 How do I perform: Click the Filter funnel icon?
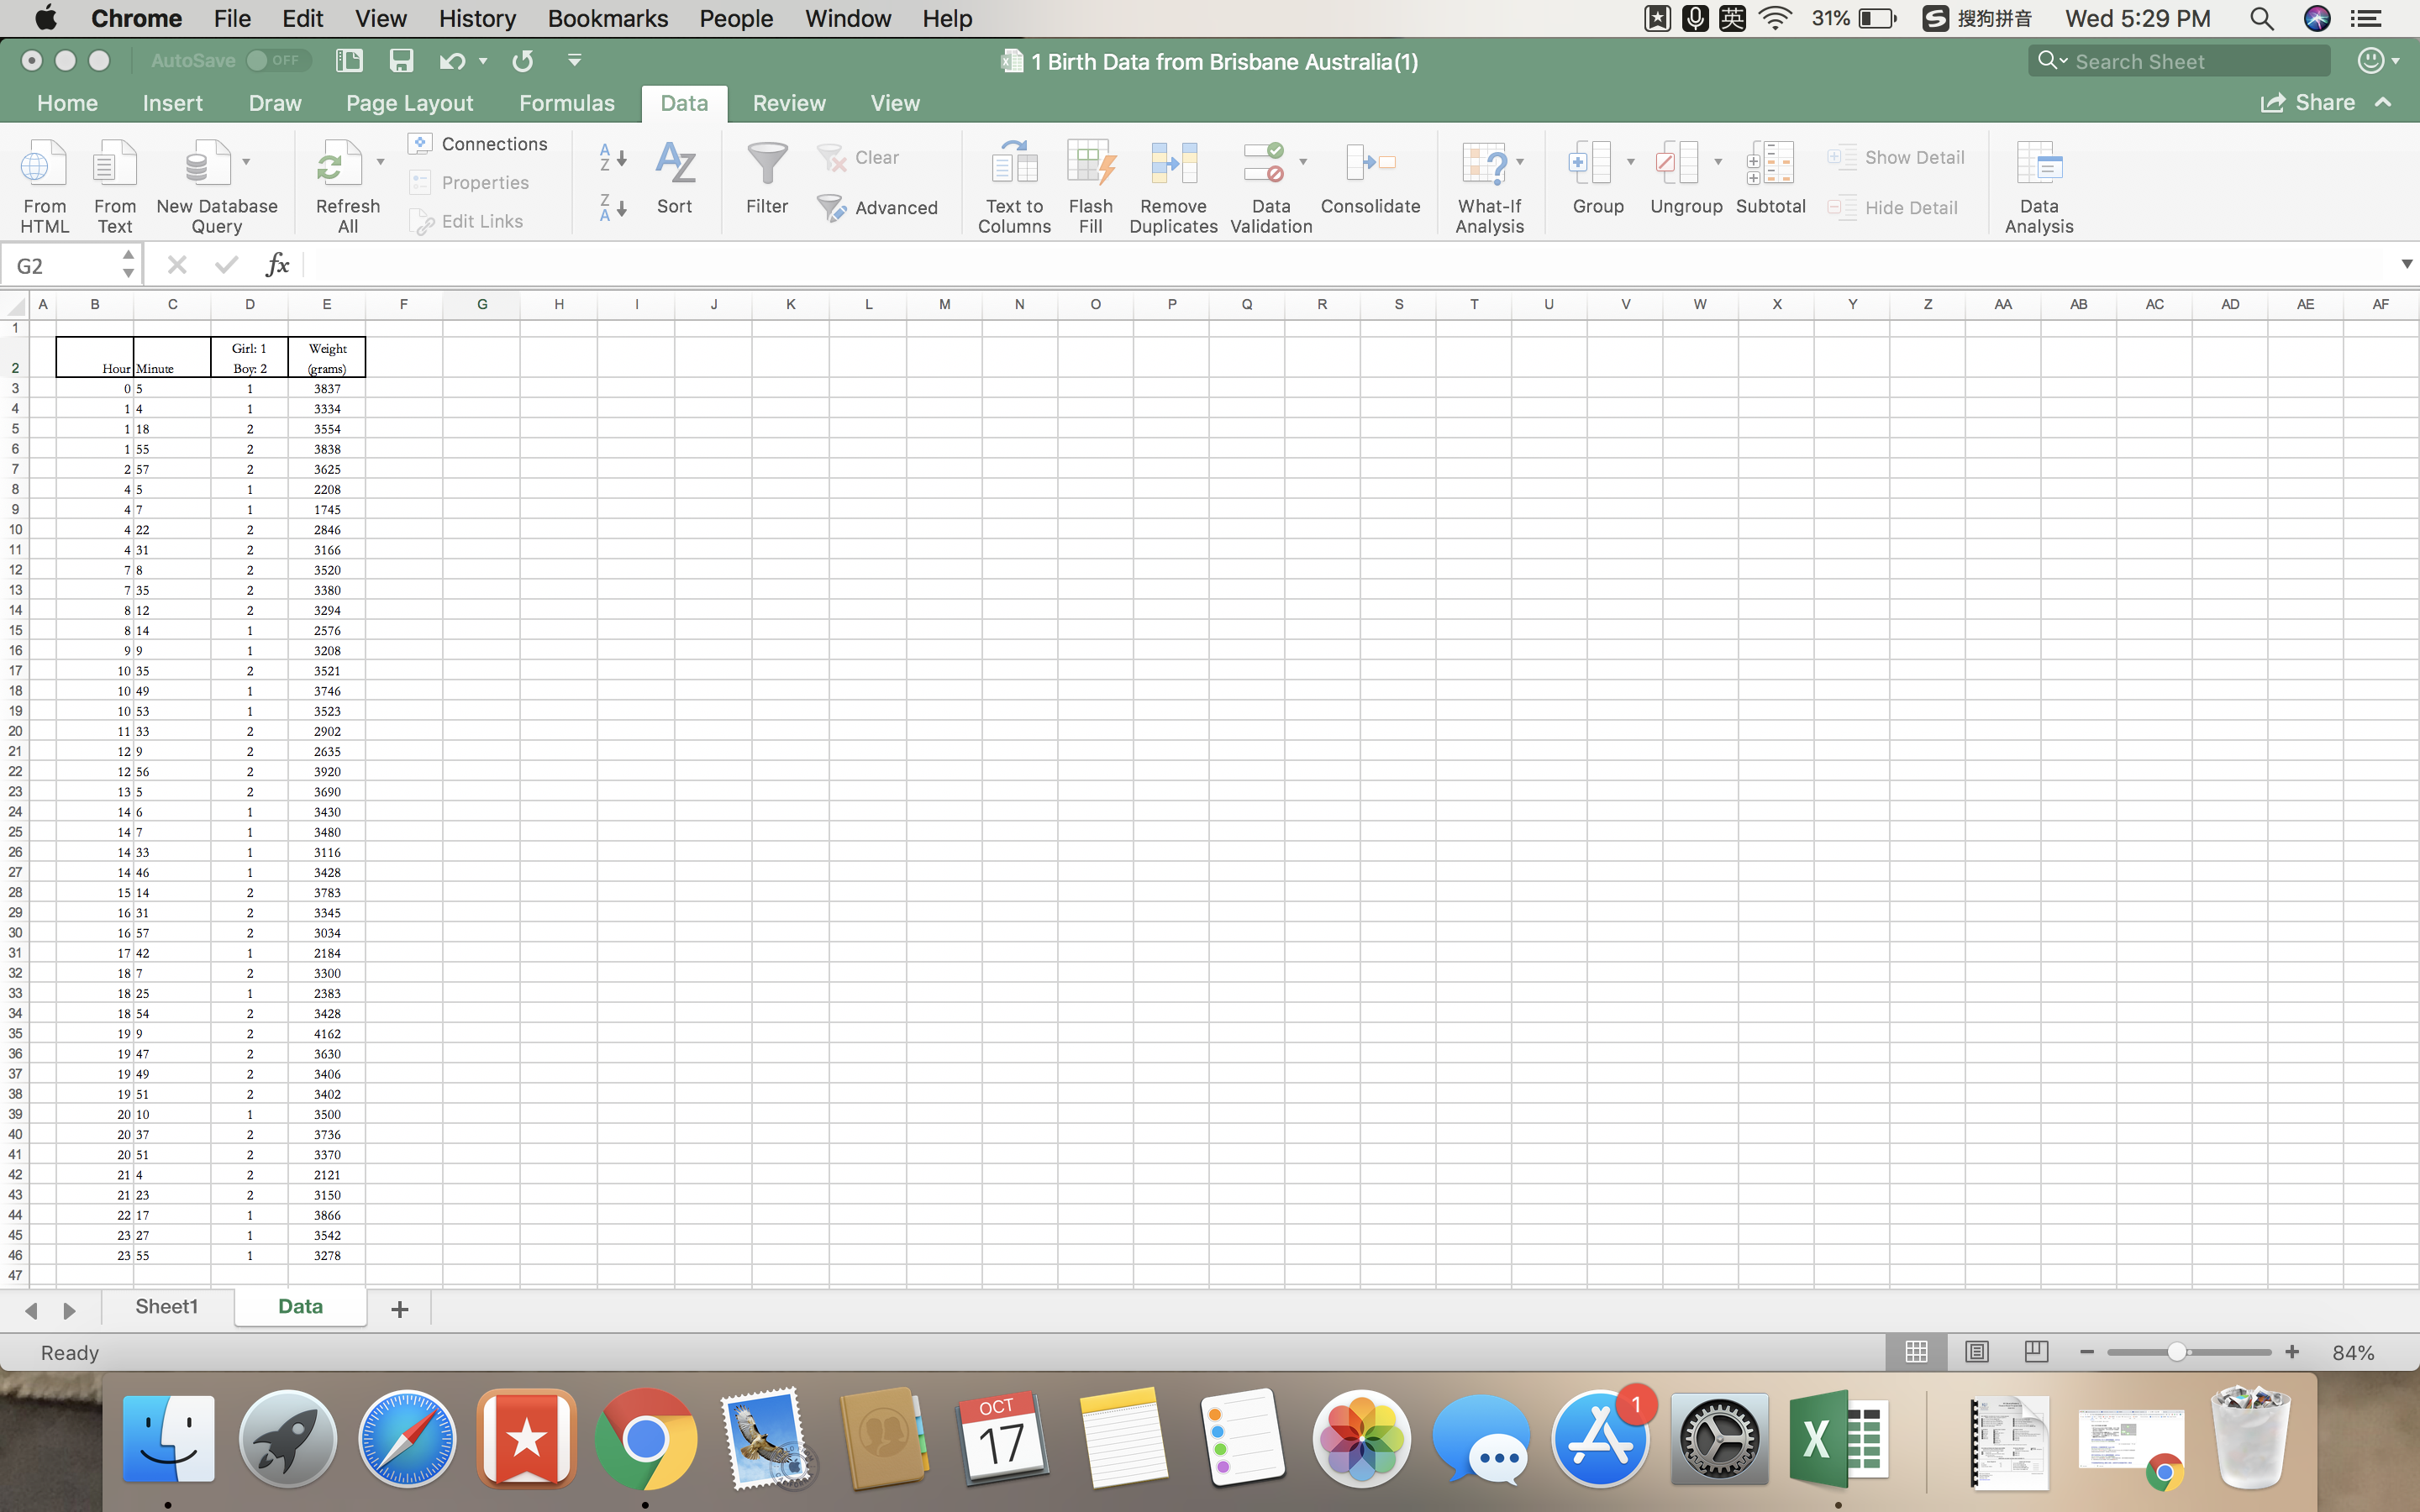[x=767, y=164]
